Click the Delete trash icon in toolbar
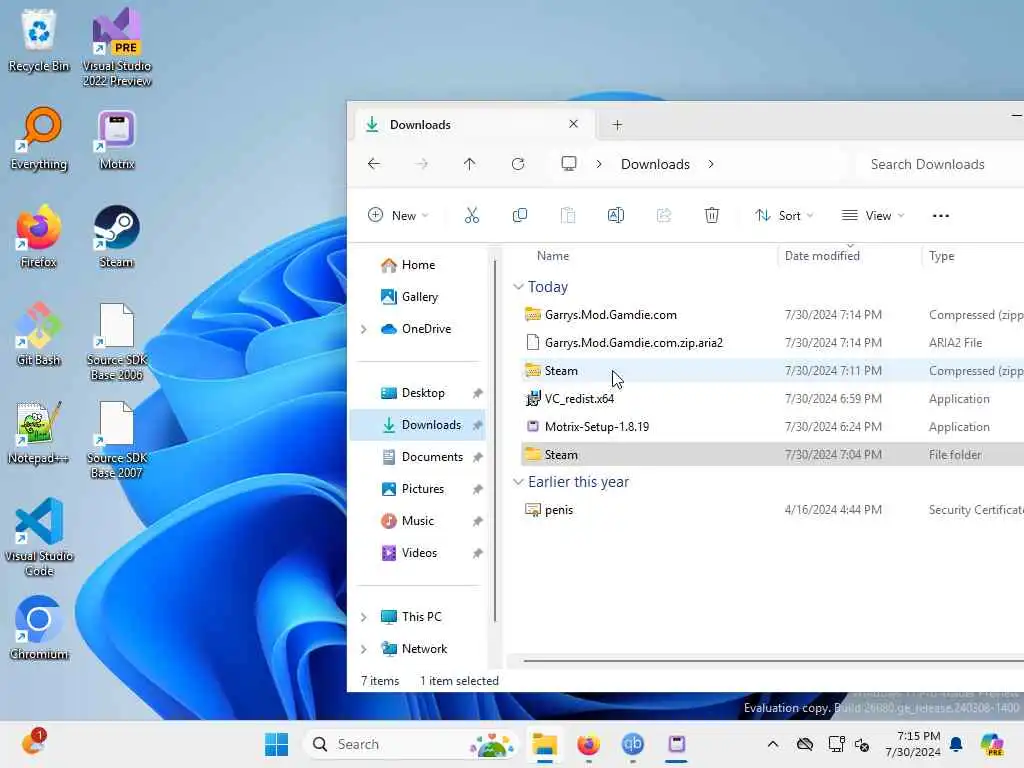 [712, 216]
